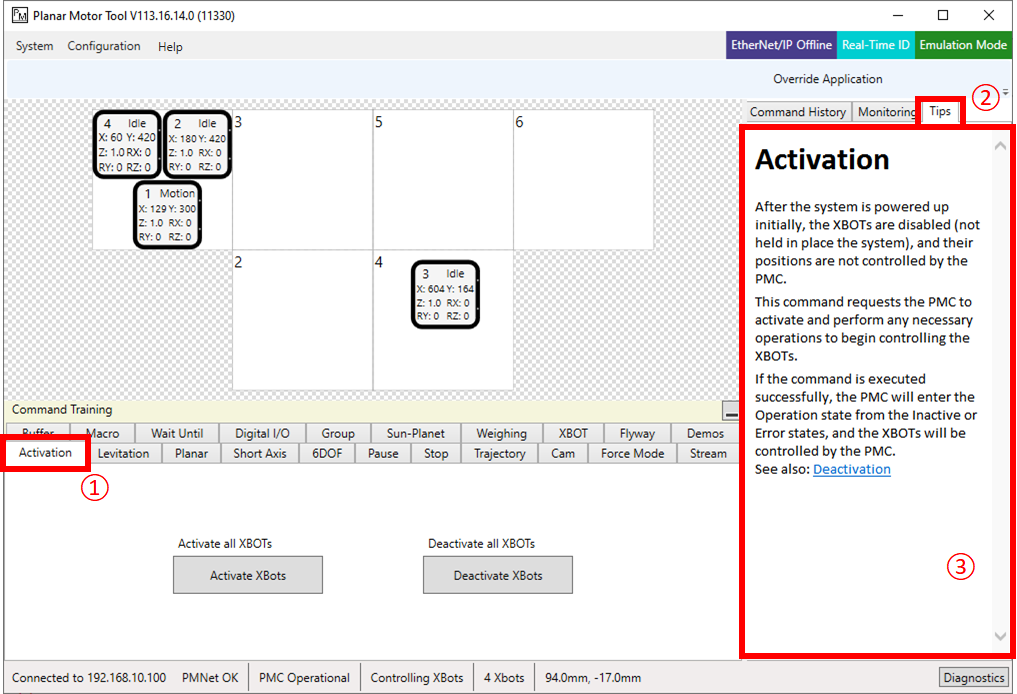Switch to the Command History tab
Image resolution: width=1017 pixels, height=694 pixels.
797,112
